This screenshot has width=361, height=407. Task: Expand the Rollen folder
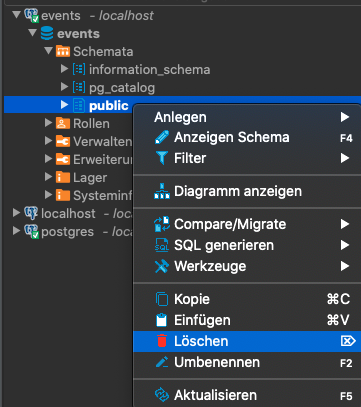pos(49,123)
